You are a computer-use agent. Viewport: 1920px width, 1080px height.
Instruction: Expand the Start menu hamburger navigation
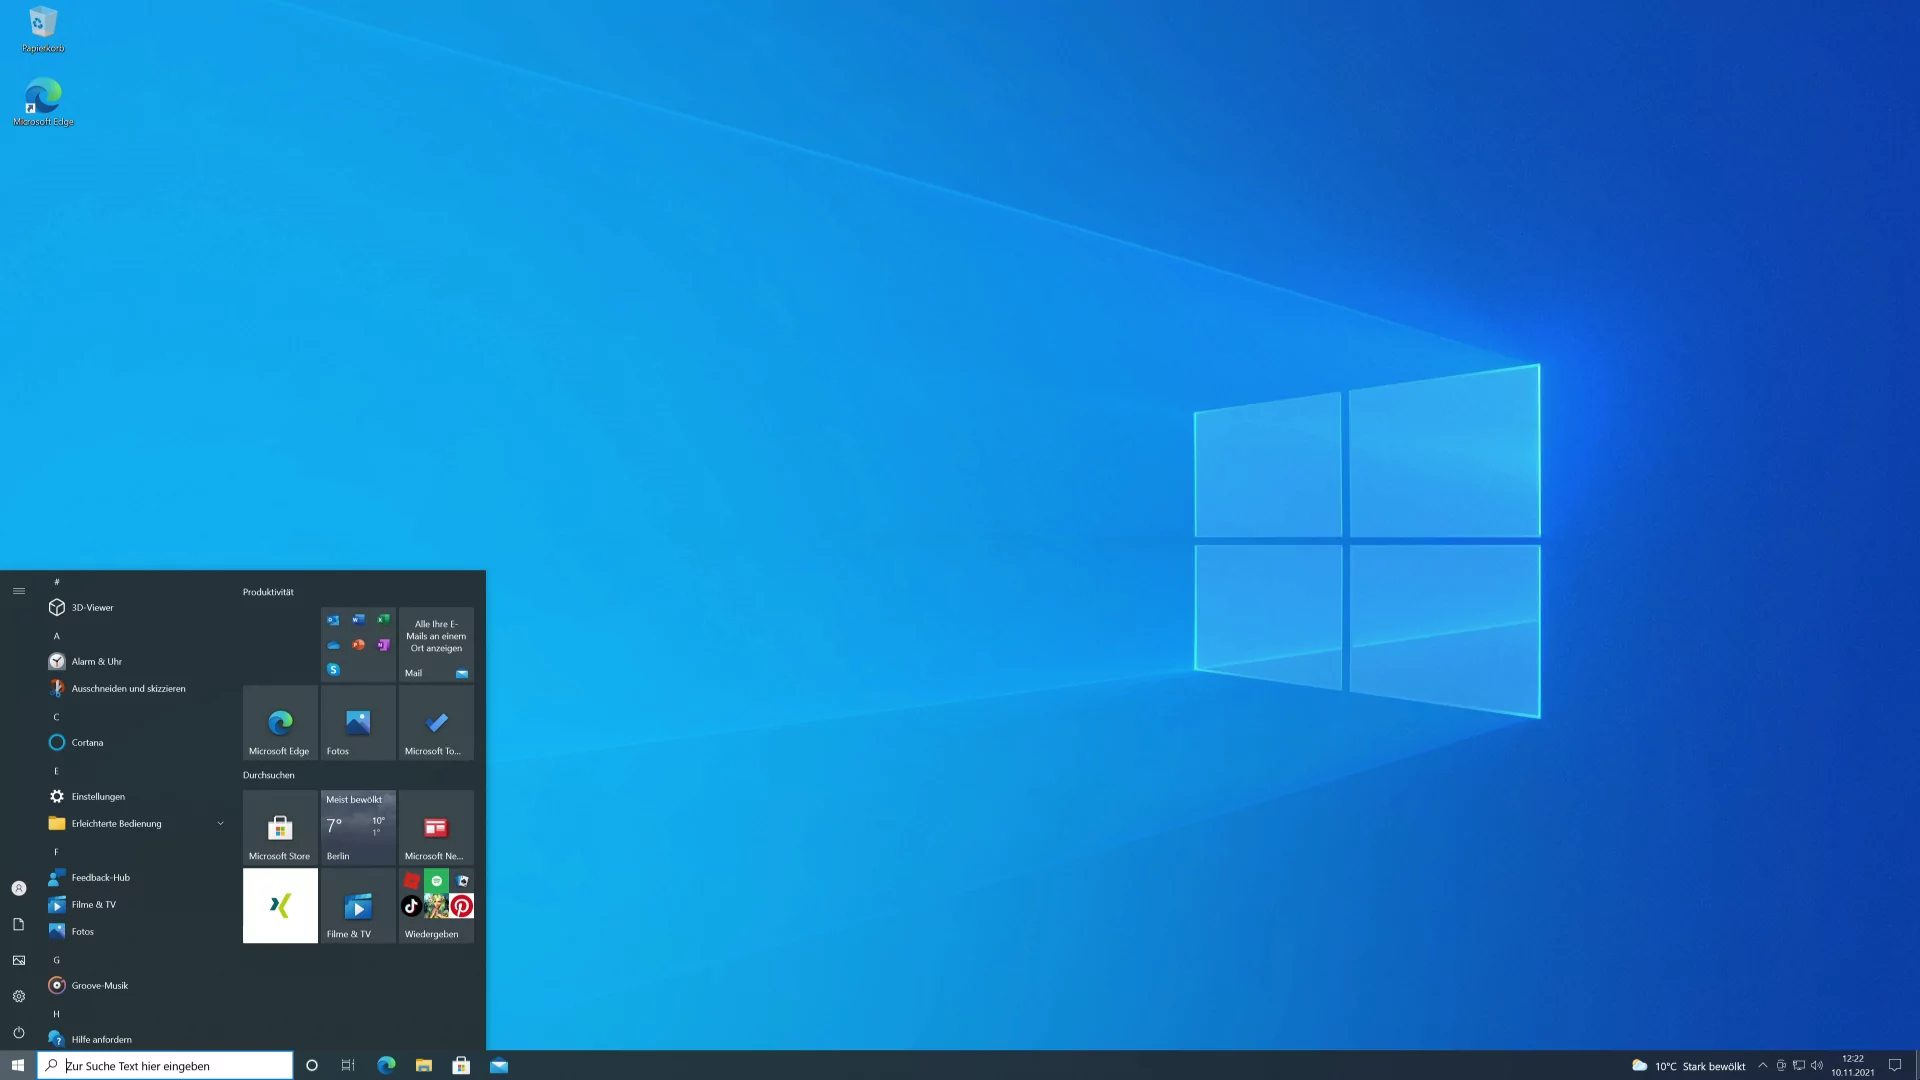(18, 591)
